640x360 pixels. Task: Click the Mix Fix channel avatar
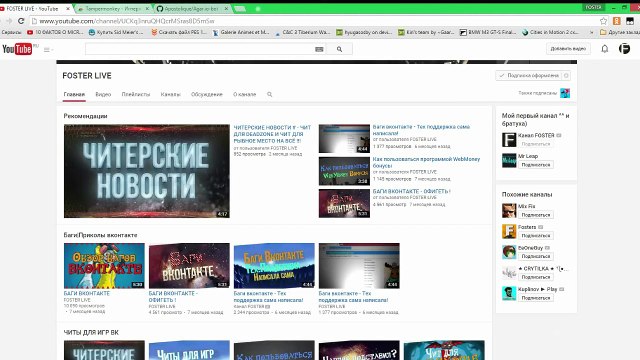(509, 211)
